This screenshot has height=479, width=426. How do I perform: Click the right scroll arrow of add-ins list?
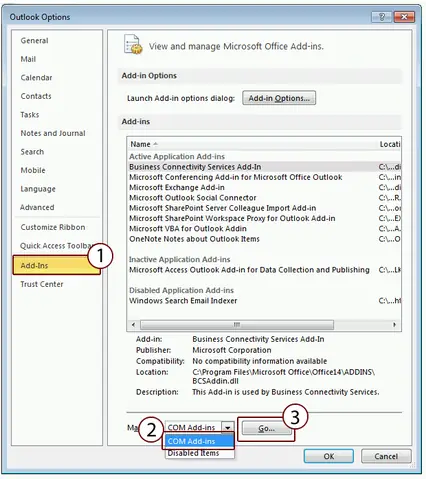395,324
